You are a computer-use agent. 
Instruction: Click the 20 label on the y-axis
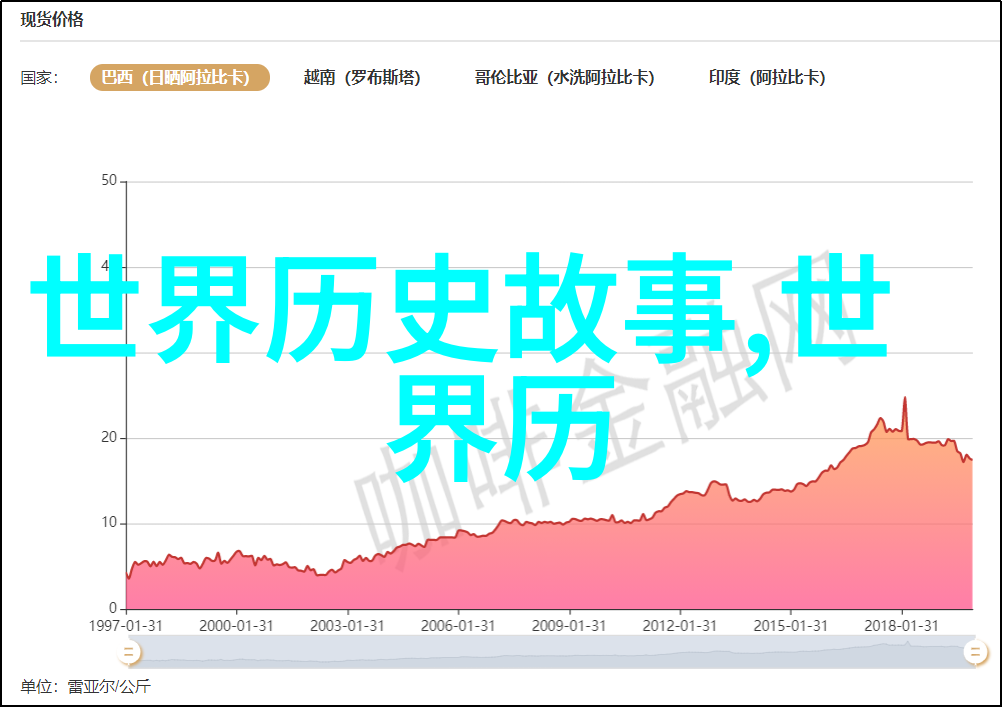109,438
